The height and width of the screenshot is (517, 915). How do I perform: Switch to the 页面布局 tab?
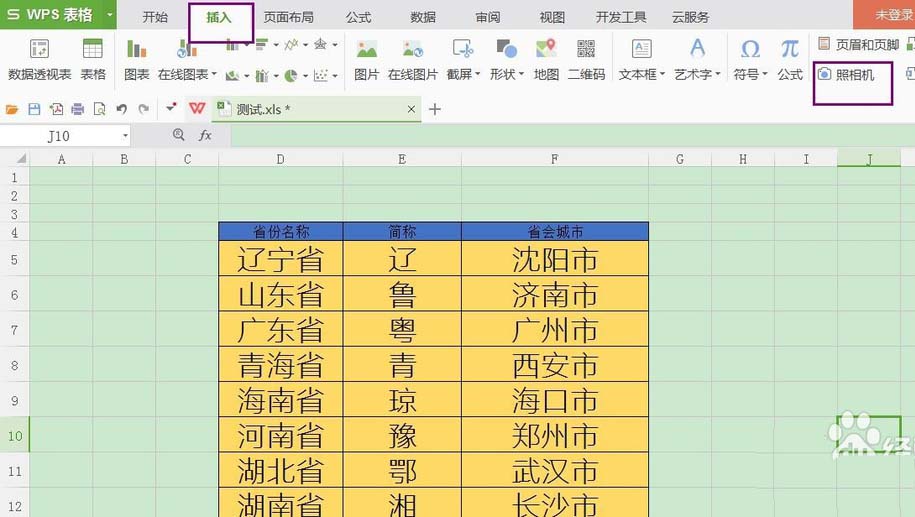[x=288, y=17]
